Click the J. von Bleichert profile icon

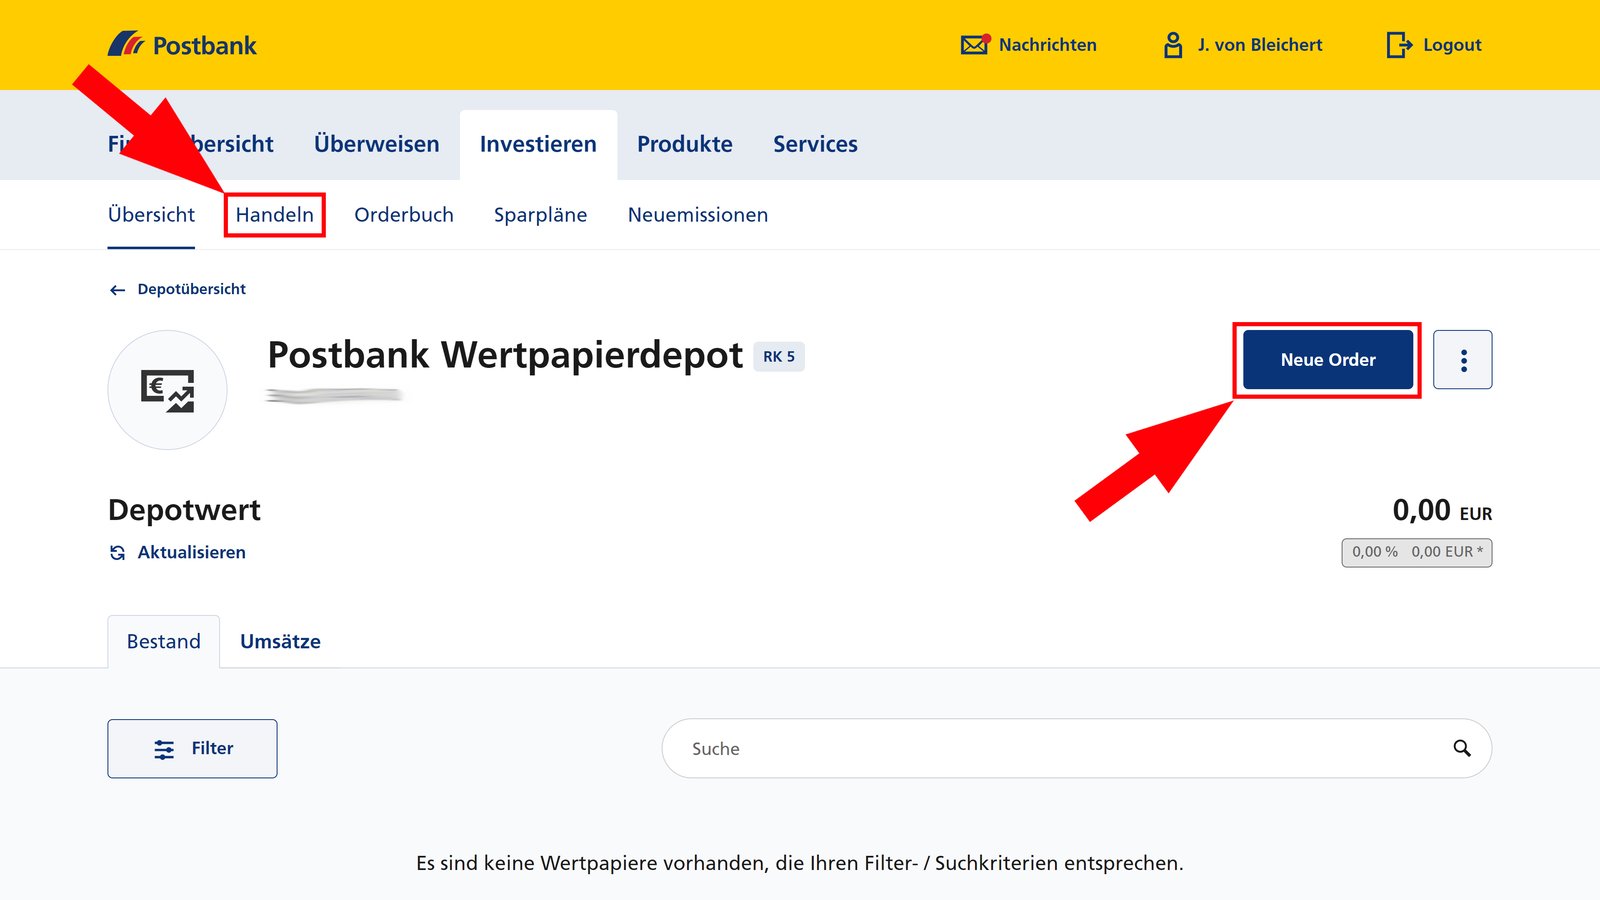(1171, 44)
